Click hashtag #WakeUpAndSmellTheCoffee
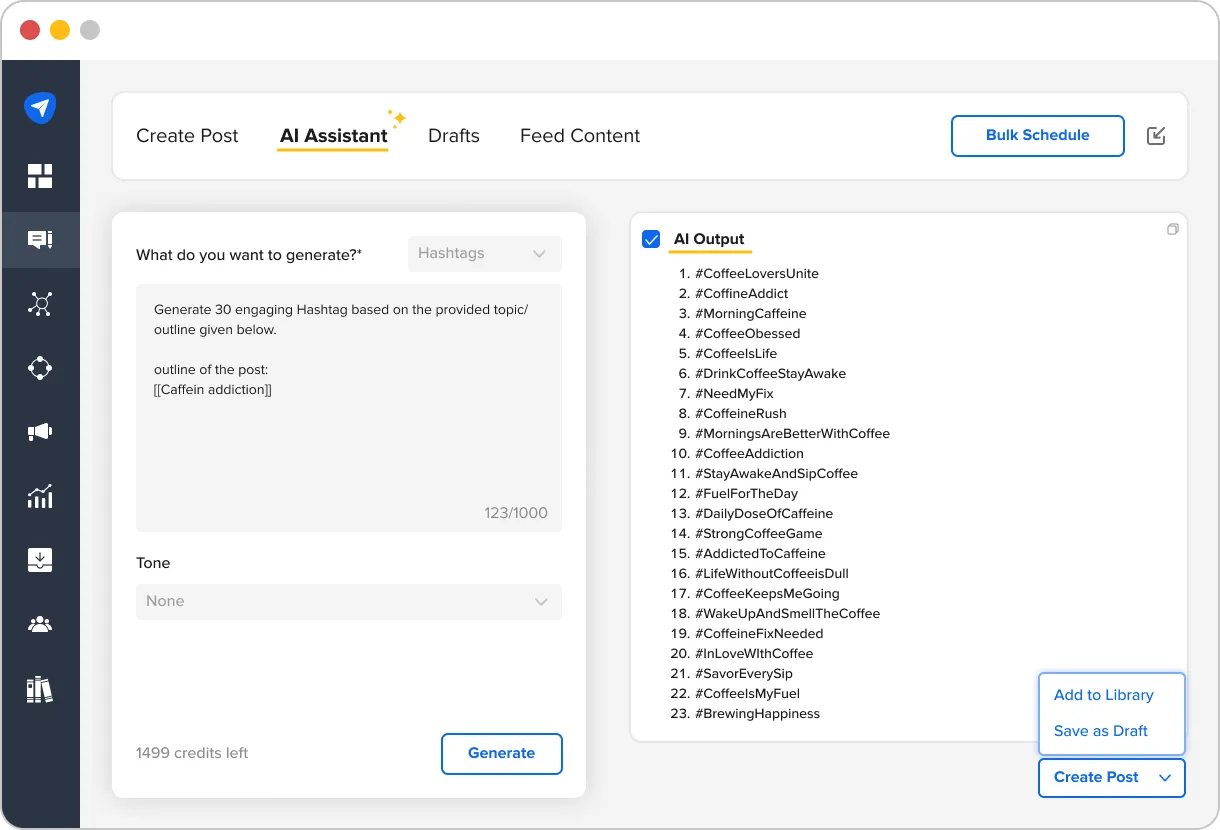 coord(788,614)
